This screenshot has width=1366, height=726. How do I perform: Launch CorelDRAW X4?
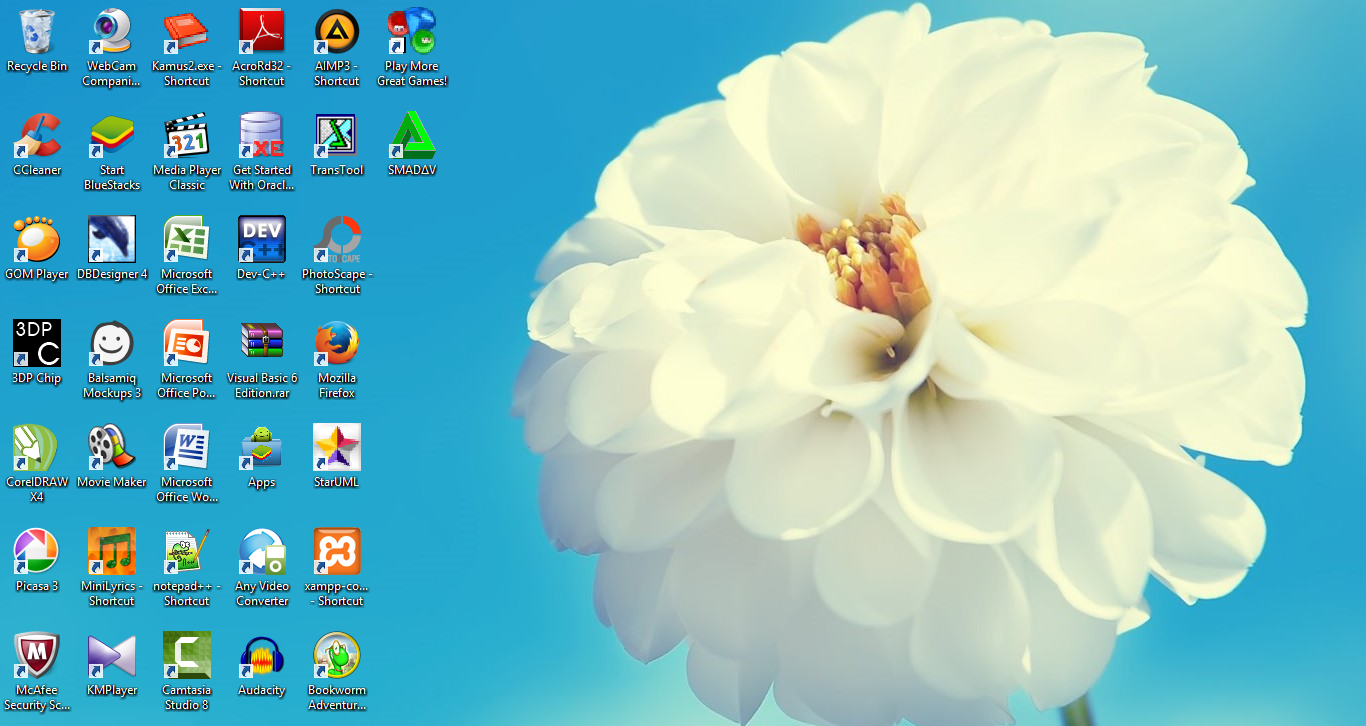[37, 443]
